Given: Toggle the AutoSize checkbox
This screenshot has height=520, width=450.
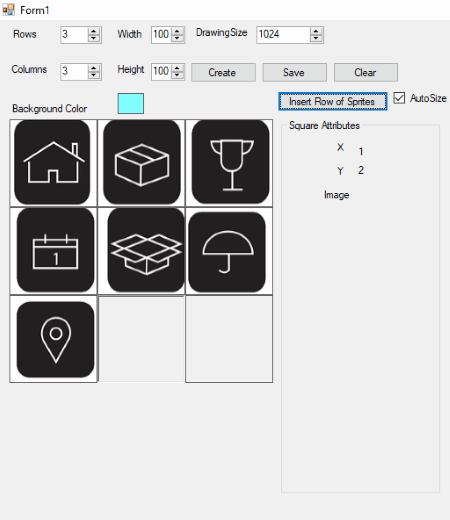Looking at the screenshot, I should tap(399, 98).
